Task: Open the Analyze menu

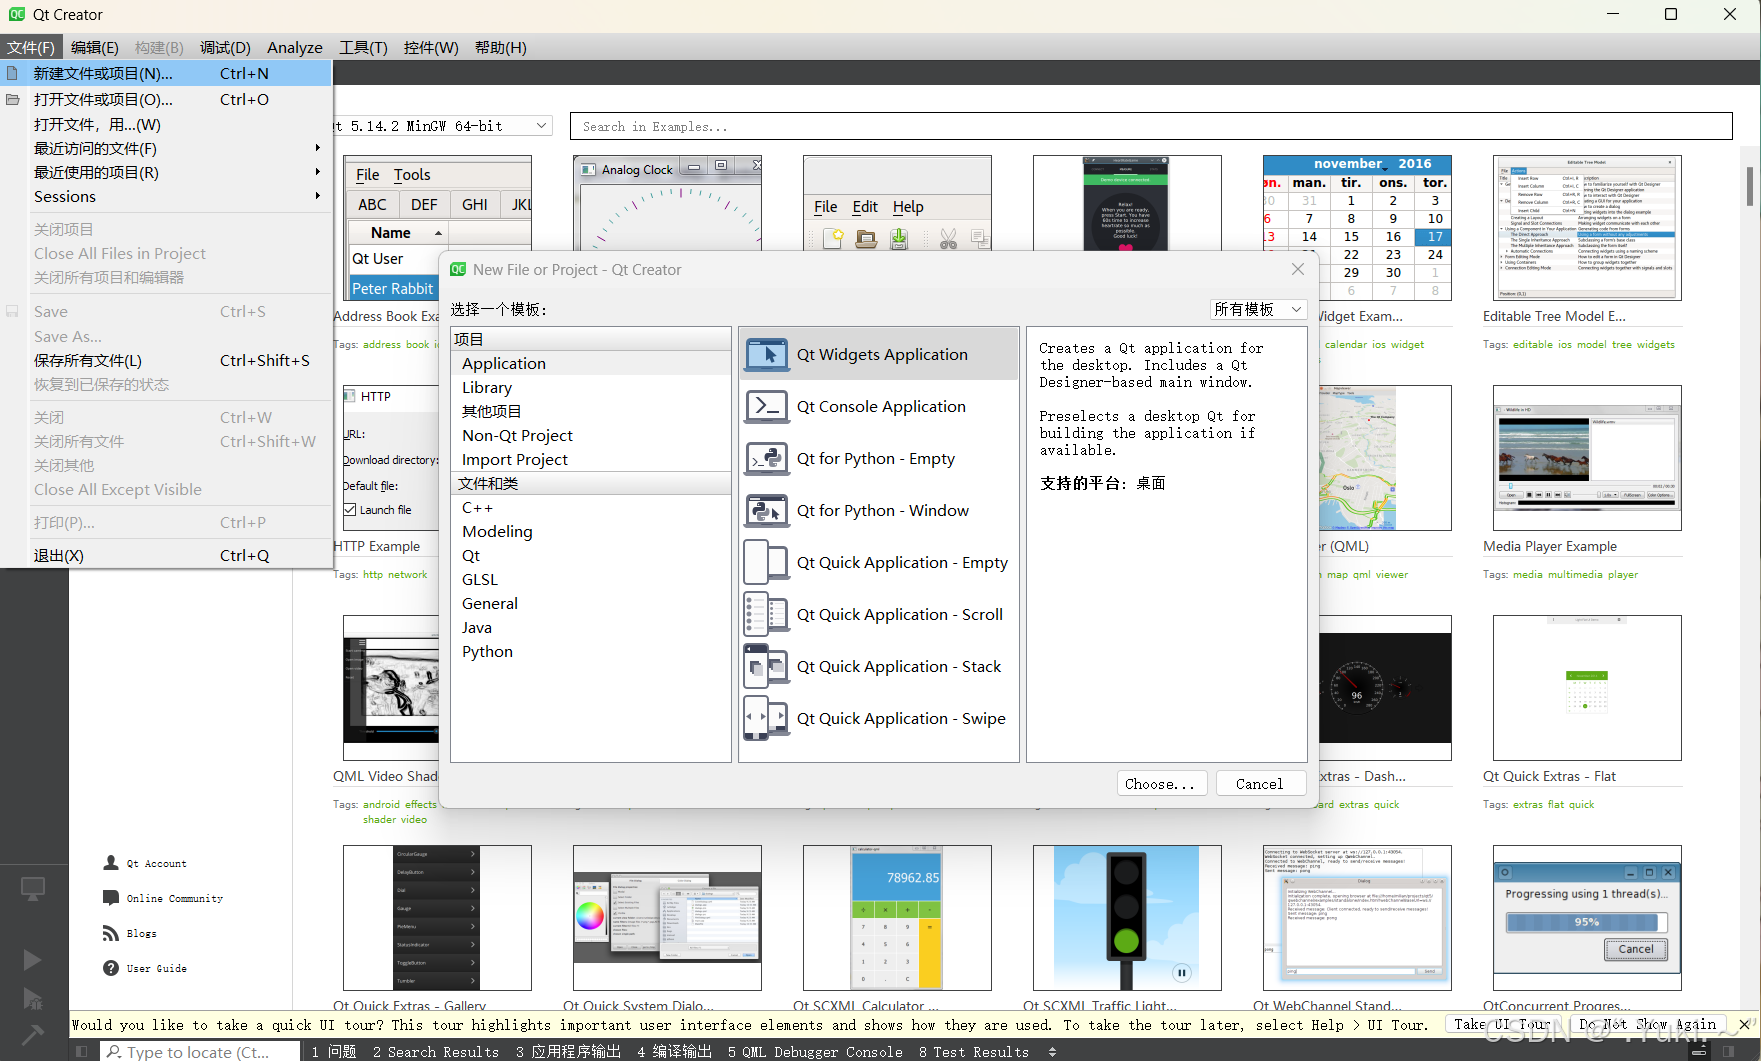Action: point(295,47)
